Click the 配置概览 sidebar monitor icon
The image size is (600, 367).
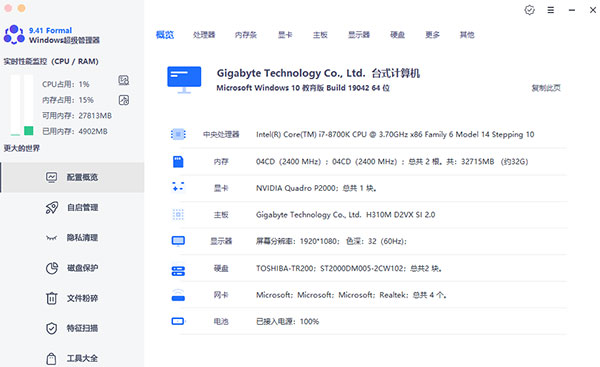click(x=52, y=177)
